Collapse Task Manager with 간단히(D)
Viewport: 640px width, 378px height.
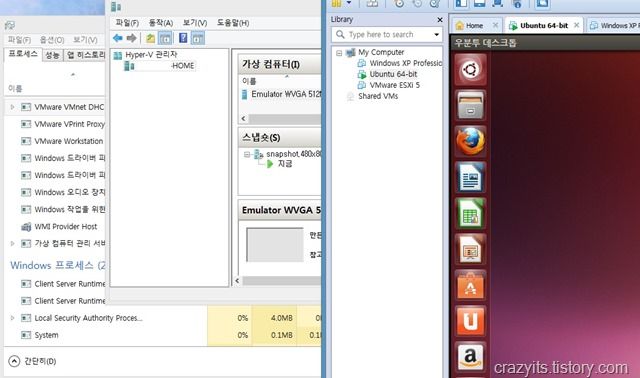[x=33, y=361]
